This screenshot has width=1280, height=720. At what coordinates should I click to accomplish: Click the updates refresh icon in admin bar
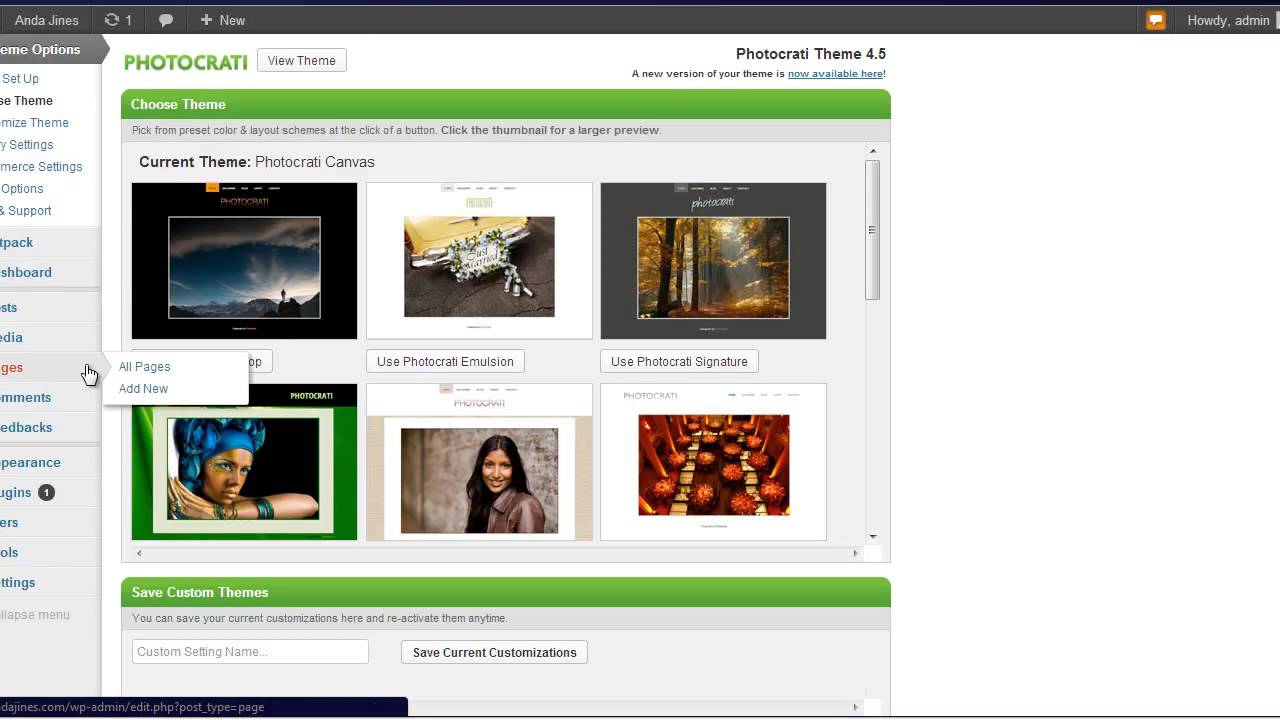click(x=111, y=20)
